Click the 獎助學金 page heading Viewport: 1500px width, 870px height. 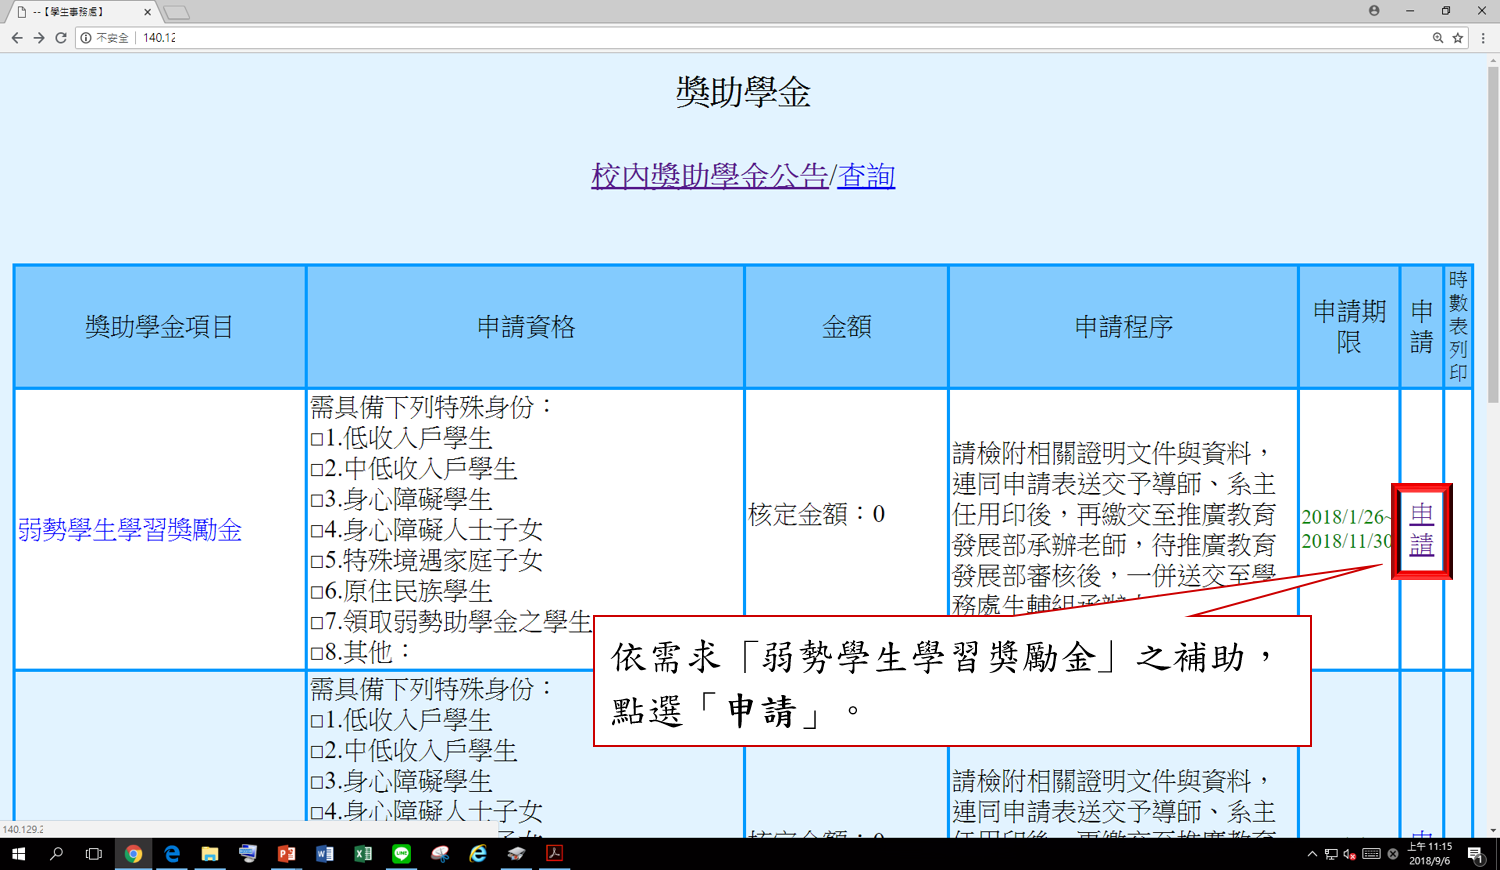click(743, 93)
